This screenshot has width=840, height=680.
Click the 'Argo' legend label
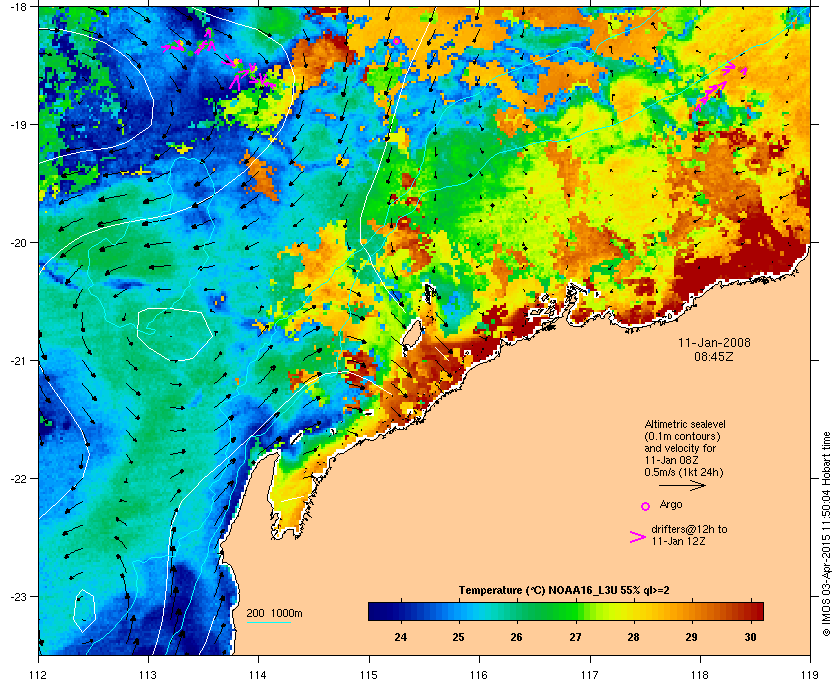click(671, 505)
